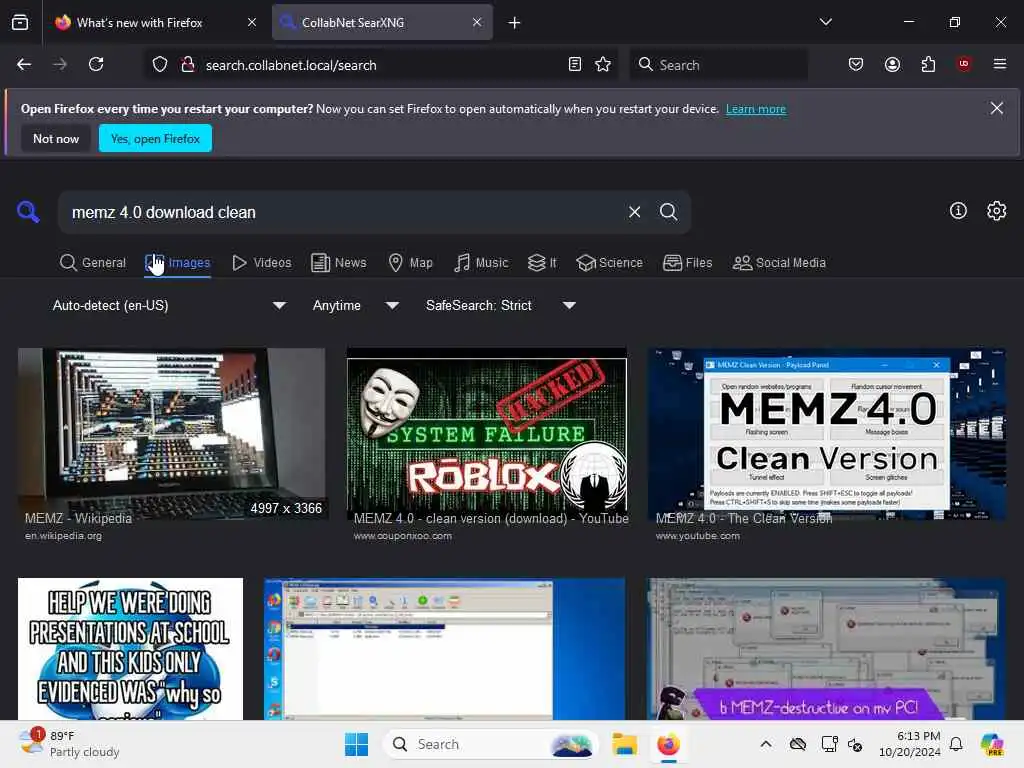Click the Yes, open Firefox button
Viewport: 1024px width, 768px height.
pos(155,138)
